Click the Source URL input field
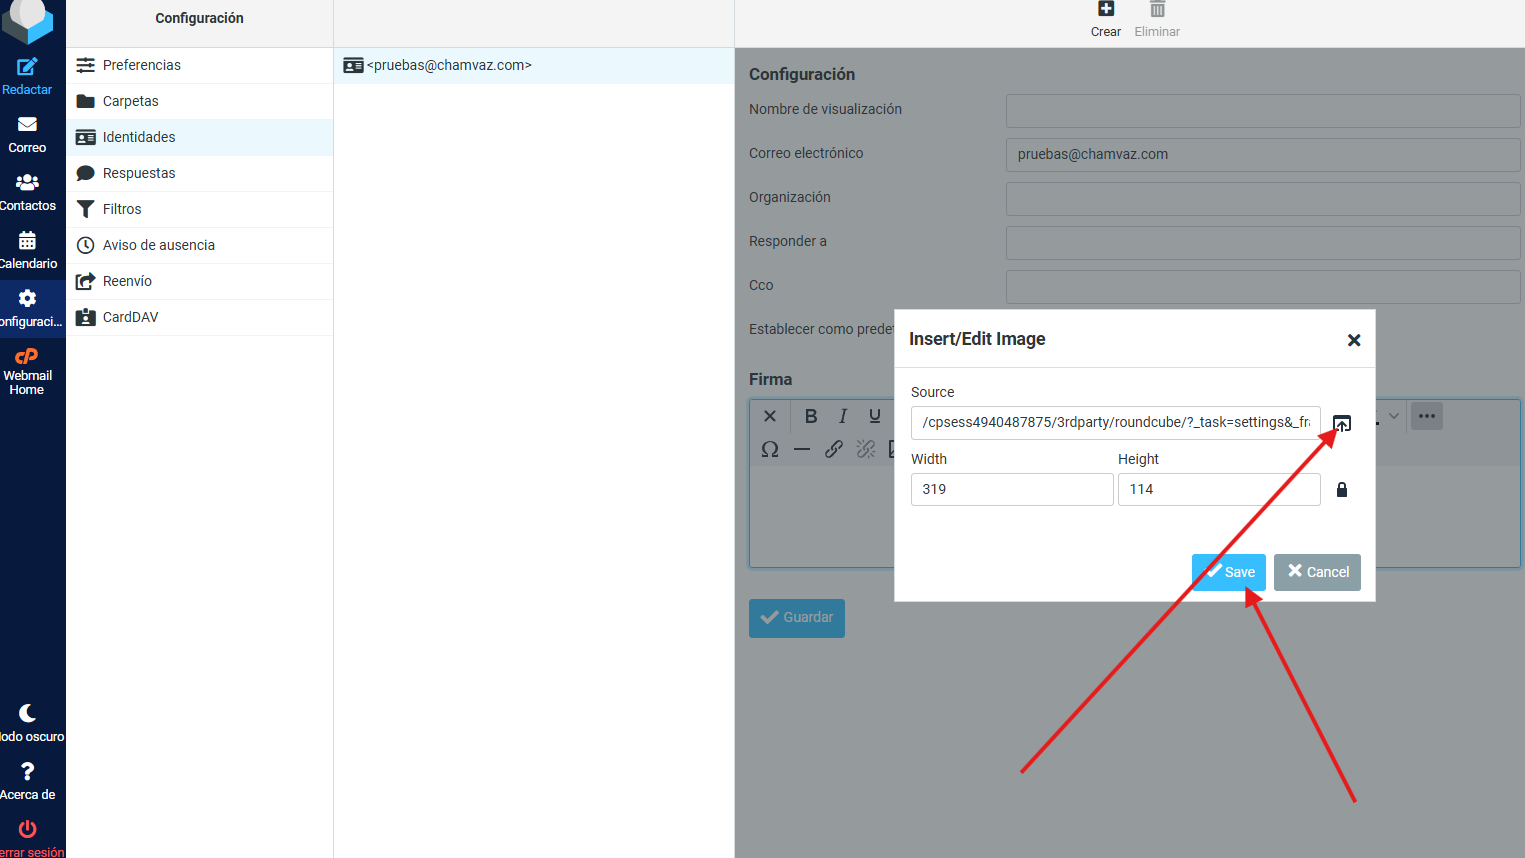This screenshot has height=858, width=1525. click(x=1115, y=423)
